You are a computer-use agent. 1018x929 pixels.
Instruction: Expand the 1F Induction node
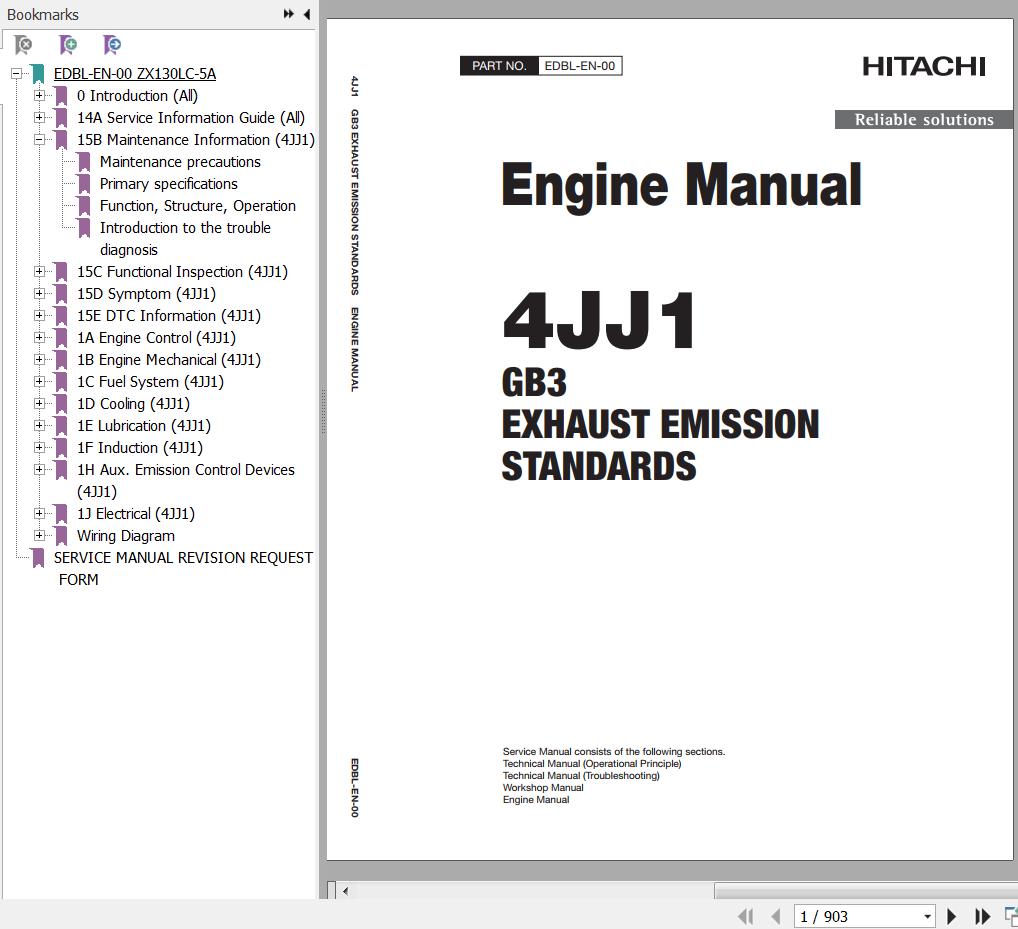(40, 448)
